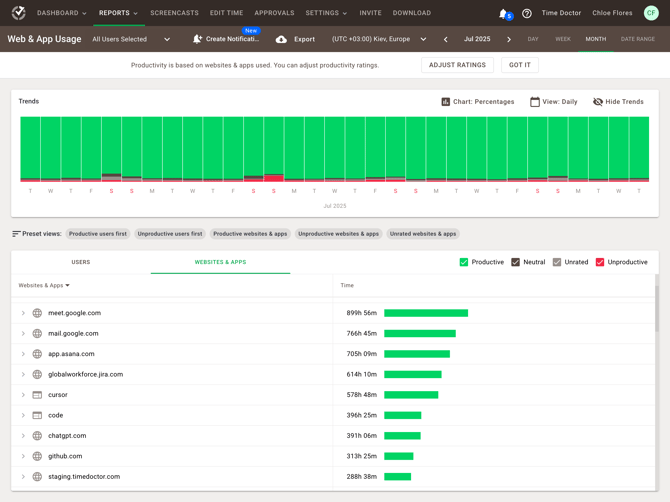Open the Reports menu
The image size is (670, 502).
pyautogui.click(x=118, y=13)
